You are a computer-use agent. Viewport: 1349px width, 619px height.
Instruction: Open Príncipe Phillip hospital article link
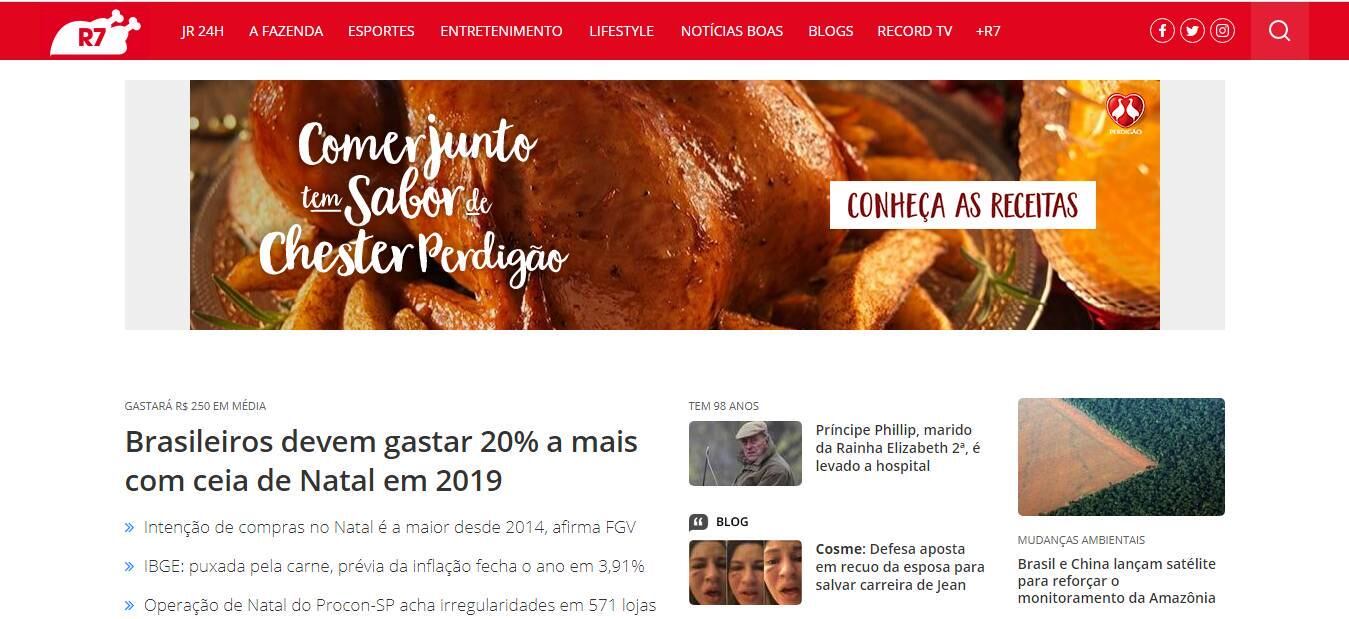pos(898,448)
